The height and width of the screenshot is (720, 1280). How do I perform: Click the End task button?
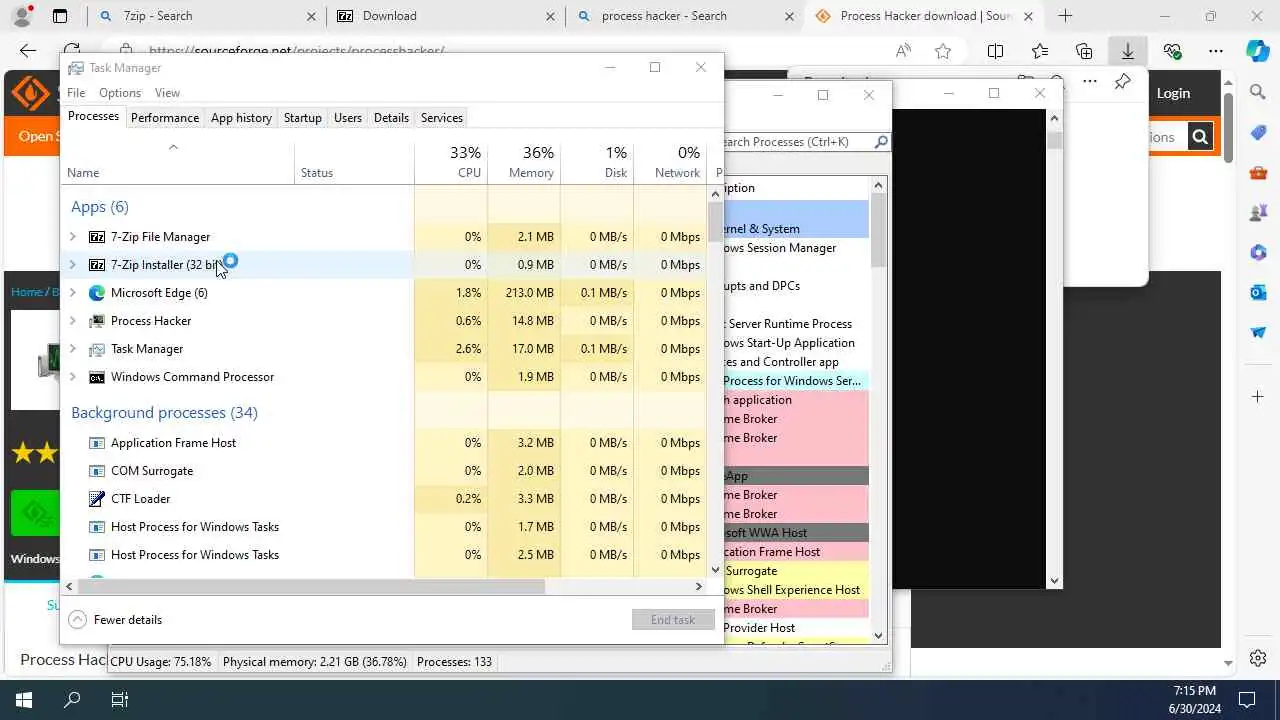[x=673, y=620]
